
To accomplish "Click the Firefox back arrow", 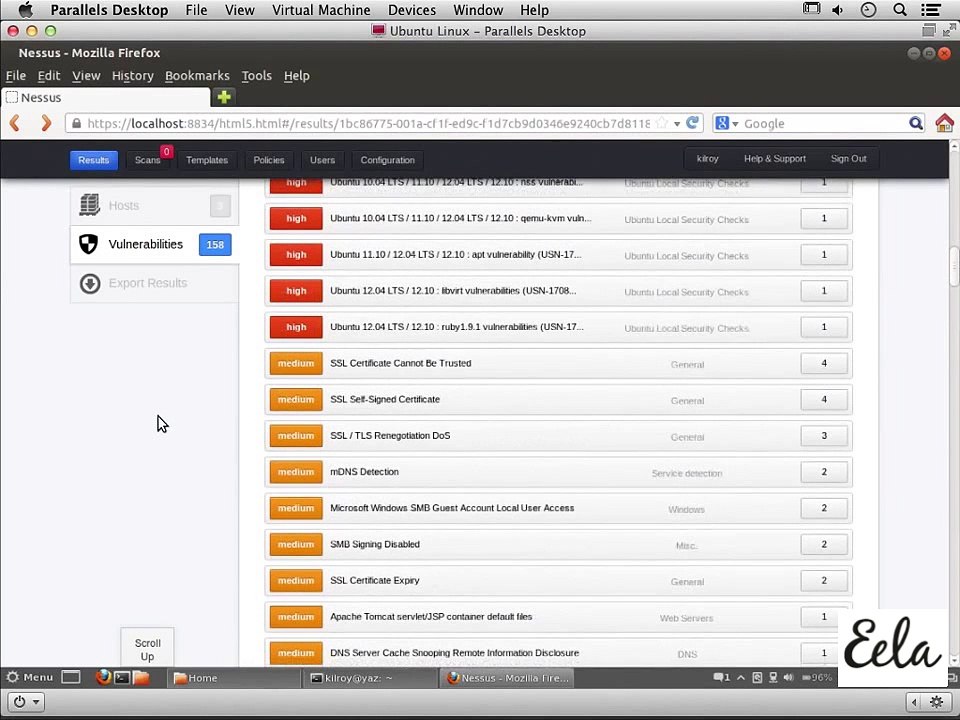I will 15,123.
